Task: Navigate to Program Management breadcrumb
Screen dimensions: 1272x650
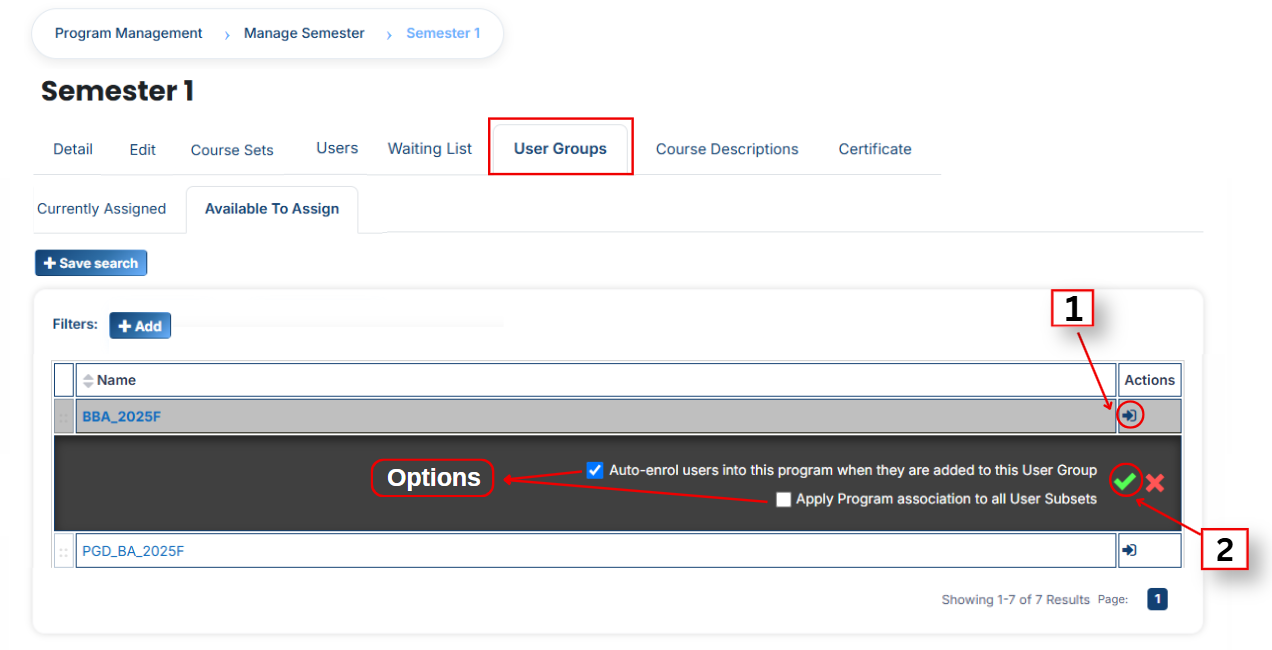Action: (128, 33)
